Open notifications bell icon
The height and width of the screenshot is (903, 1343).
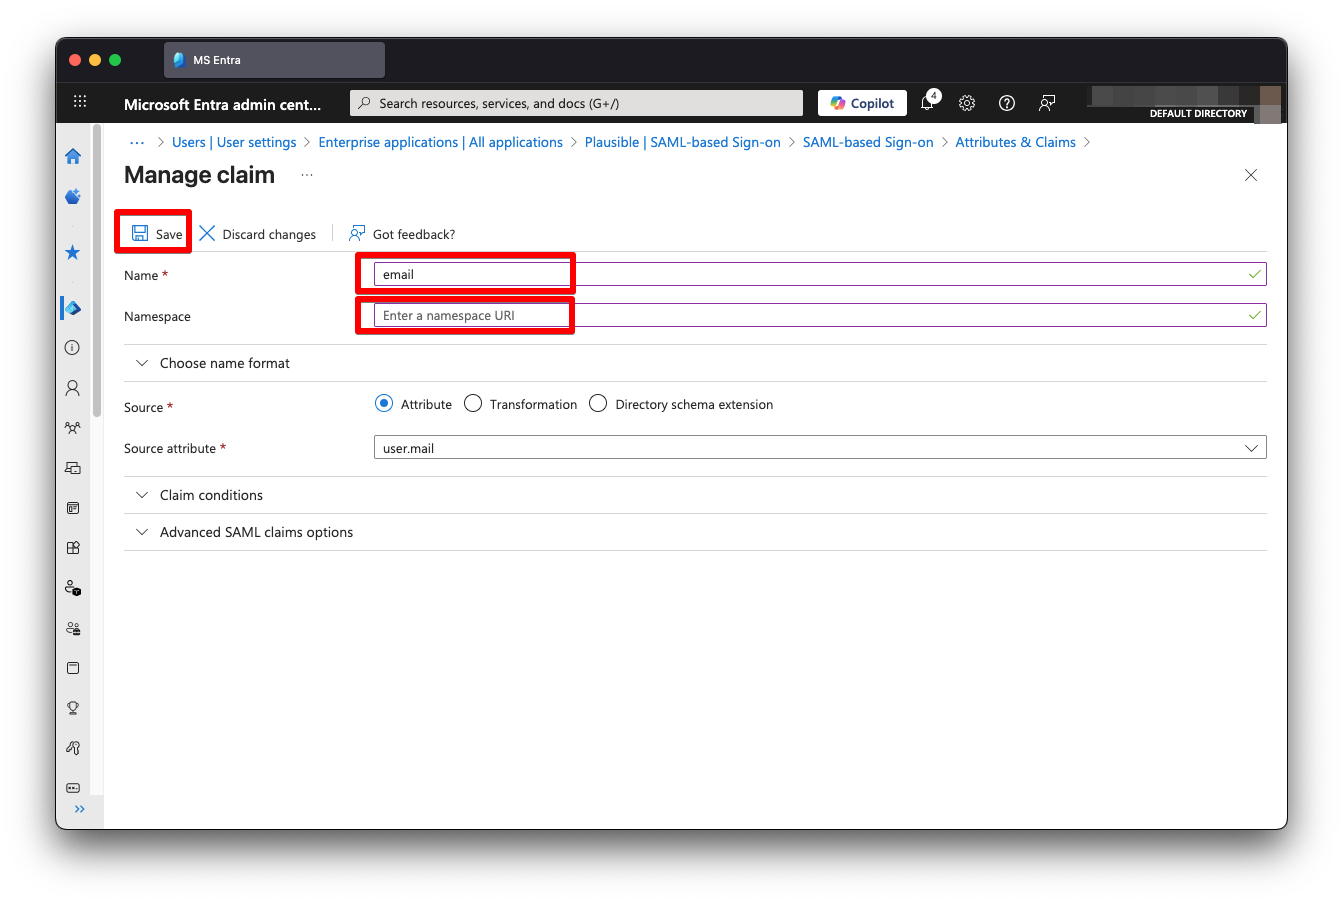click(927, 103)
